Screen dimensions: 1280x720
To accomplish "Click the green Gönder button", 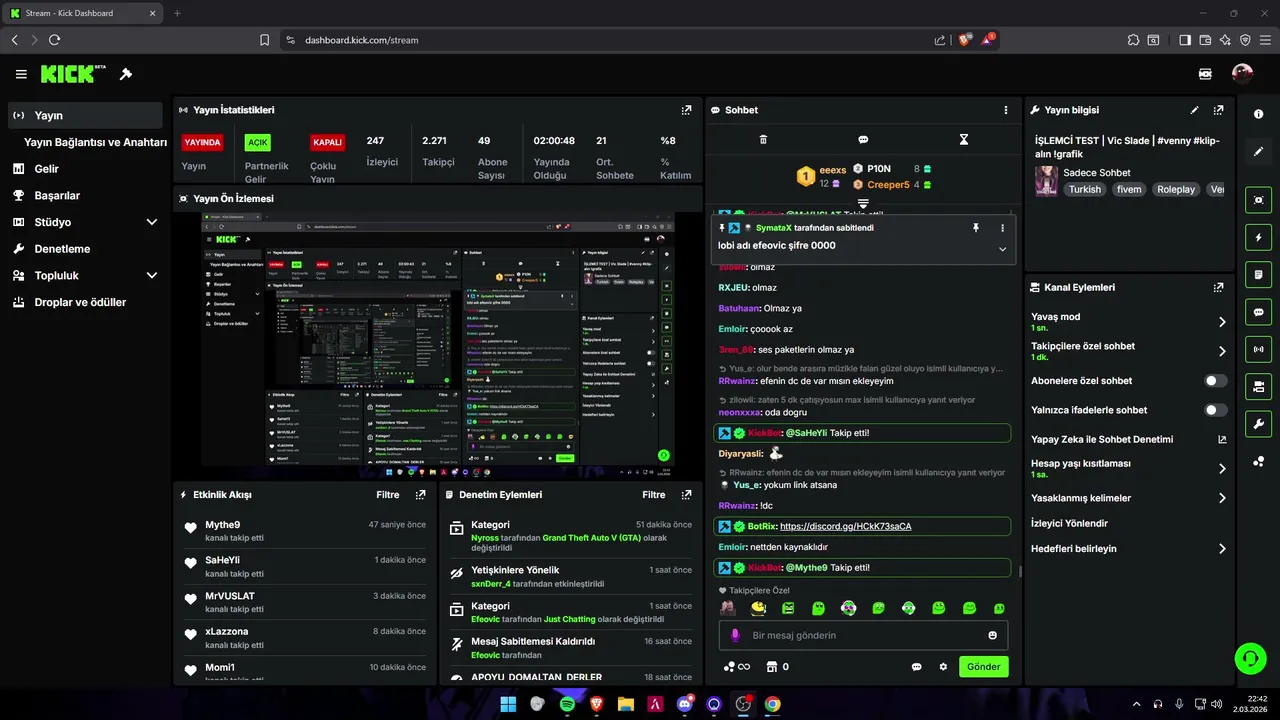I will click(x=984, y=667).
